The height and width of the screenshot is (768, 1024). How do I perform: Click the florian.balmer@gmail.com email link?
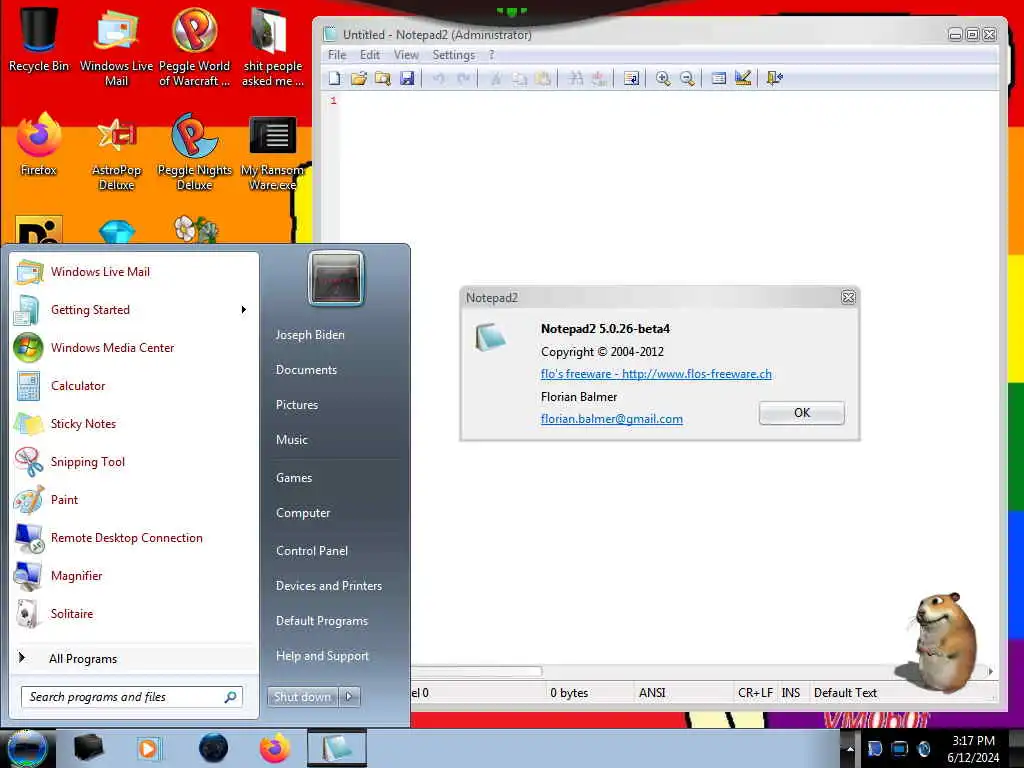click(x=611, y=419)
